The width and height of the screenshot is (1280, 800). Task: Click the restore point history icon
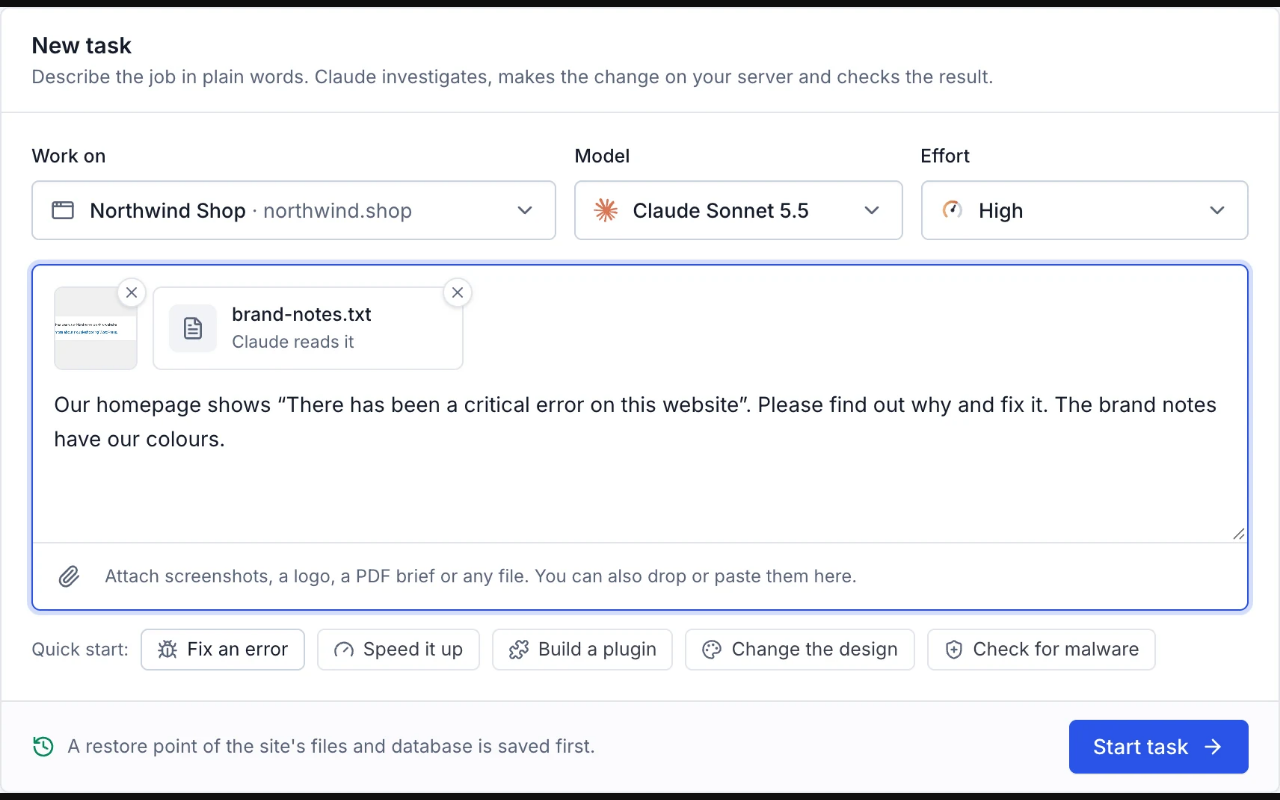point(43,746)
